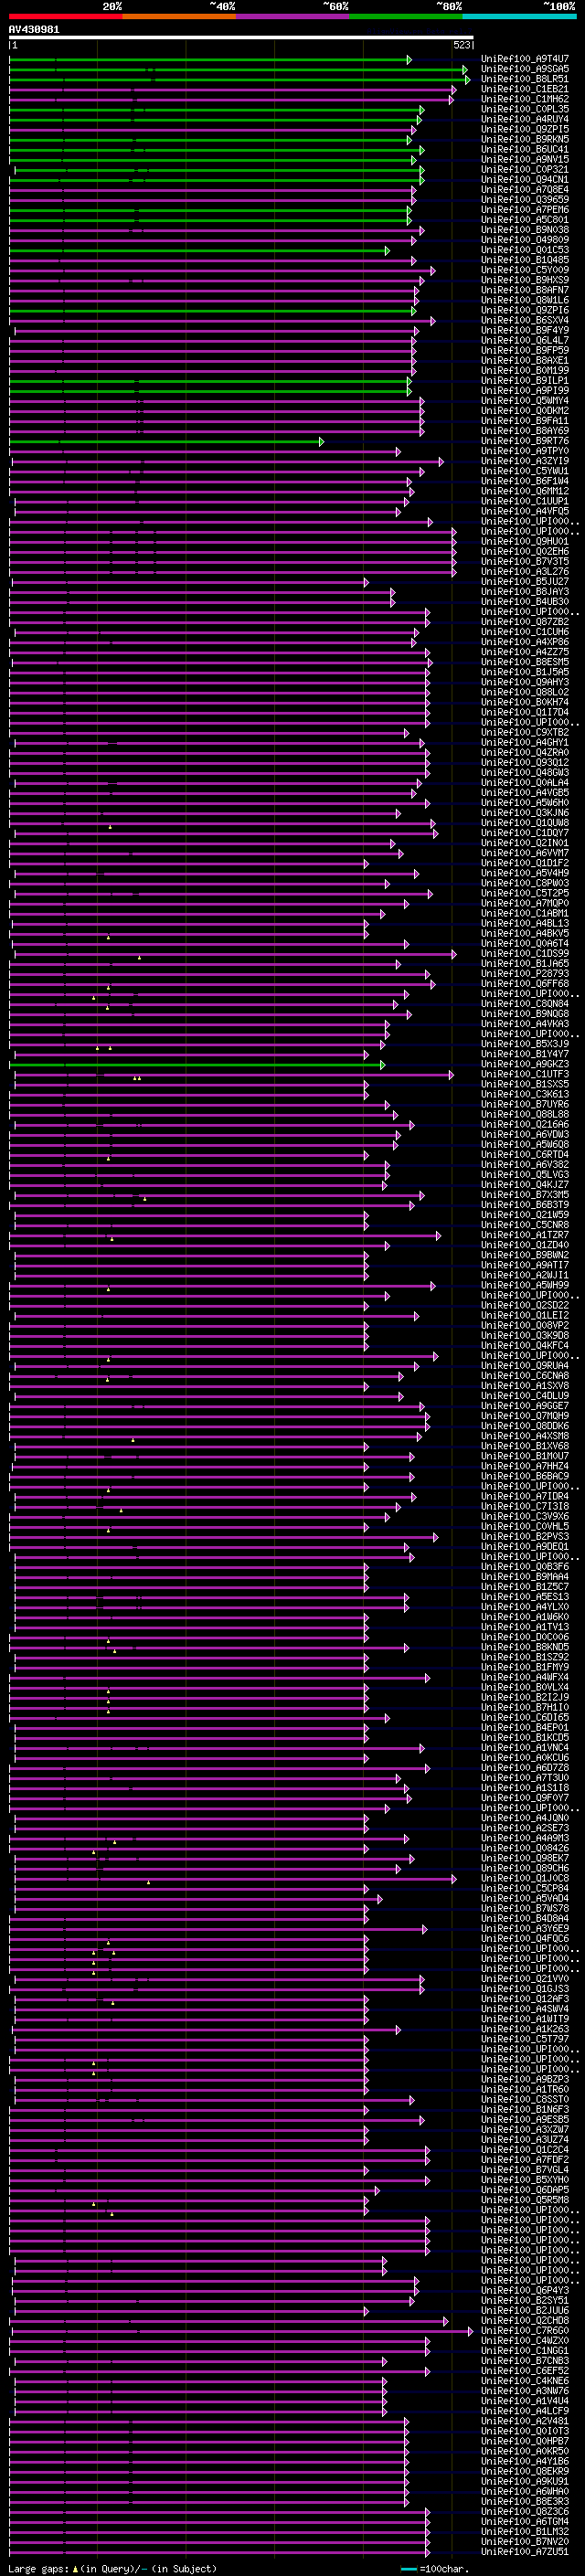Click the cyan ~100% identity legend segment
Image resolution: width=585 pixels, height=2576 pixels.
click(519, 16)
